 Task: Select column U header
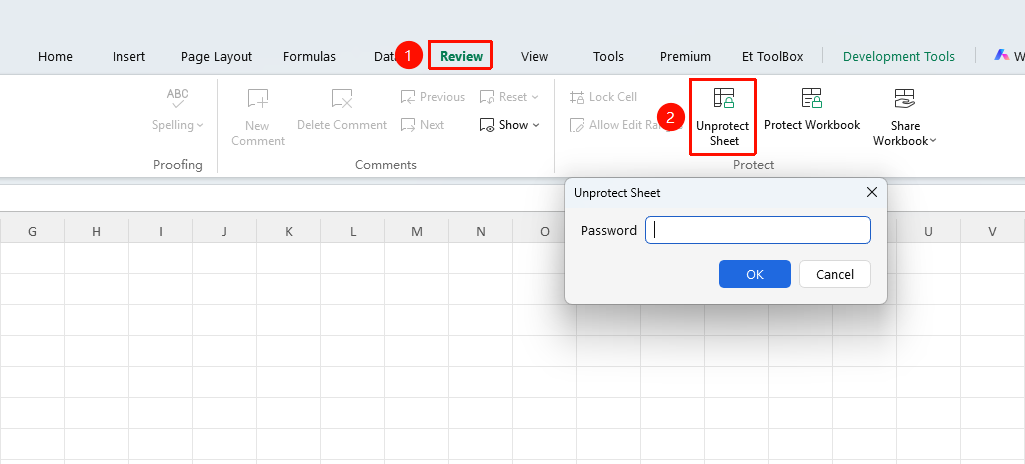(928, 231)
